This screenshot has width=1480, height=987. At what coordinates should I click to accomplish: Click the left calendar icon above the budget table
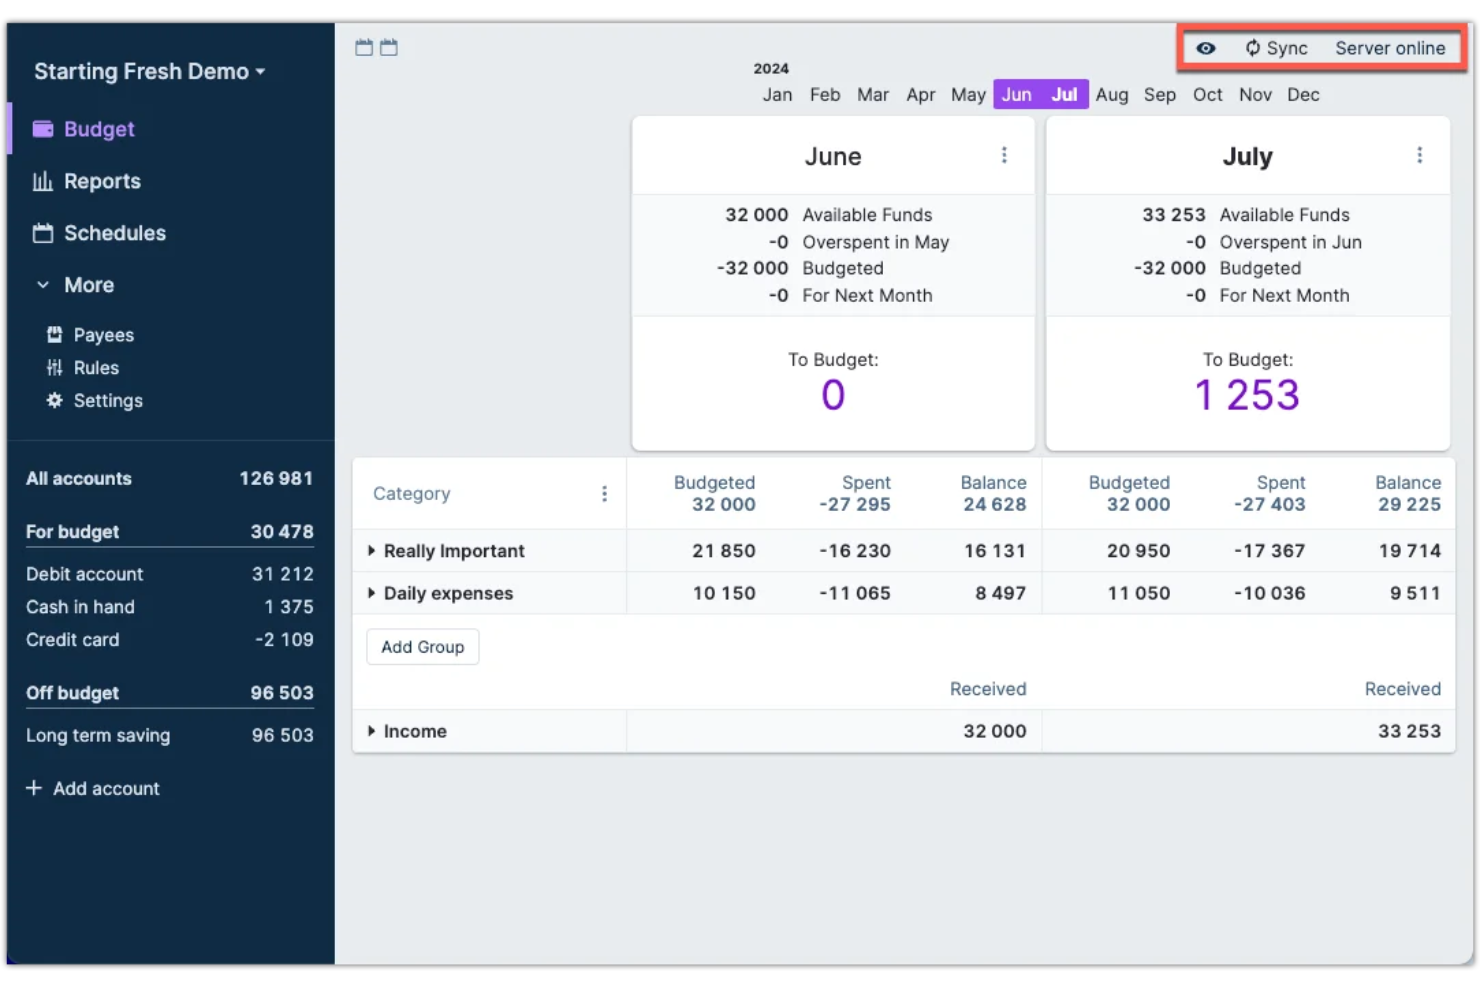pos(362,46)
